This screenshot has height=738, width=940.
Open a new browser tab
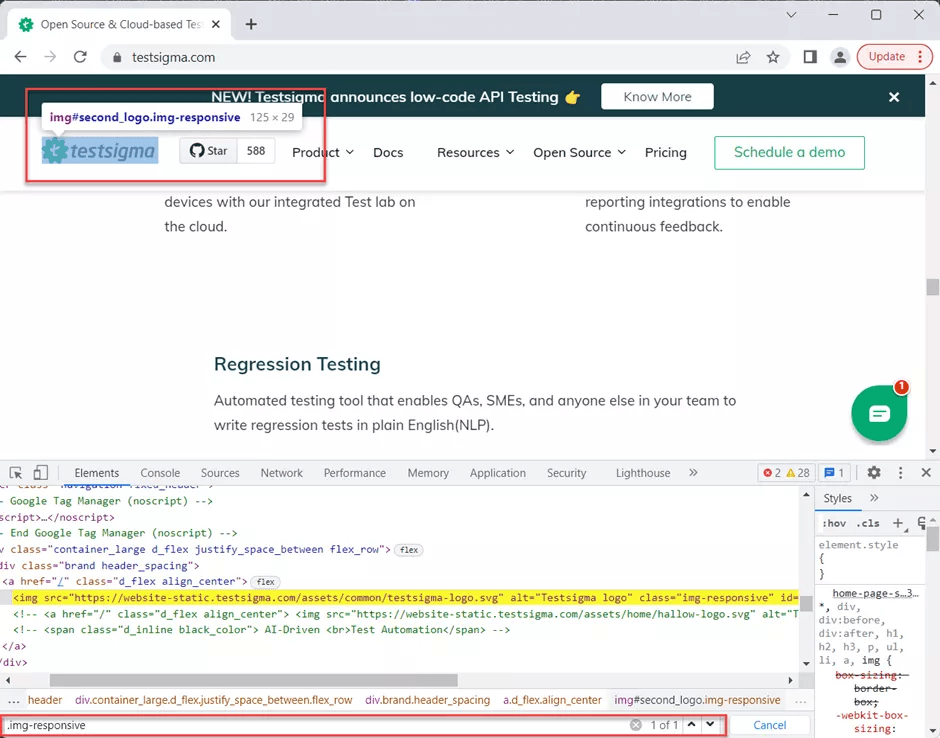click(x=251, y=24)
